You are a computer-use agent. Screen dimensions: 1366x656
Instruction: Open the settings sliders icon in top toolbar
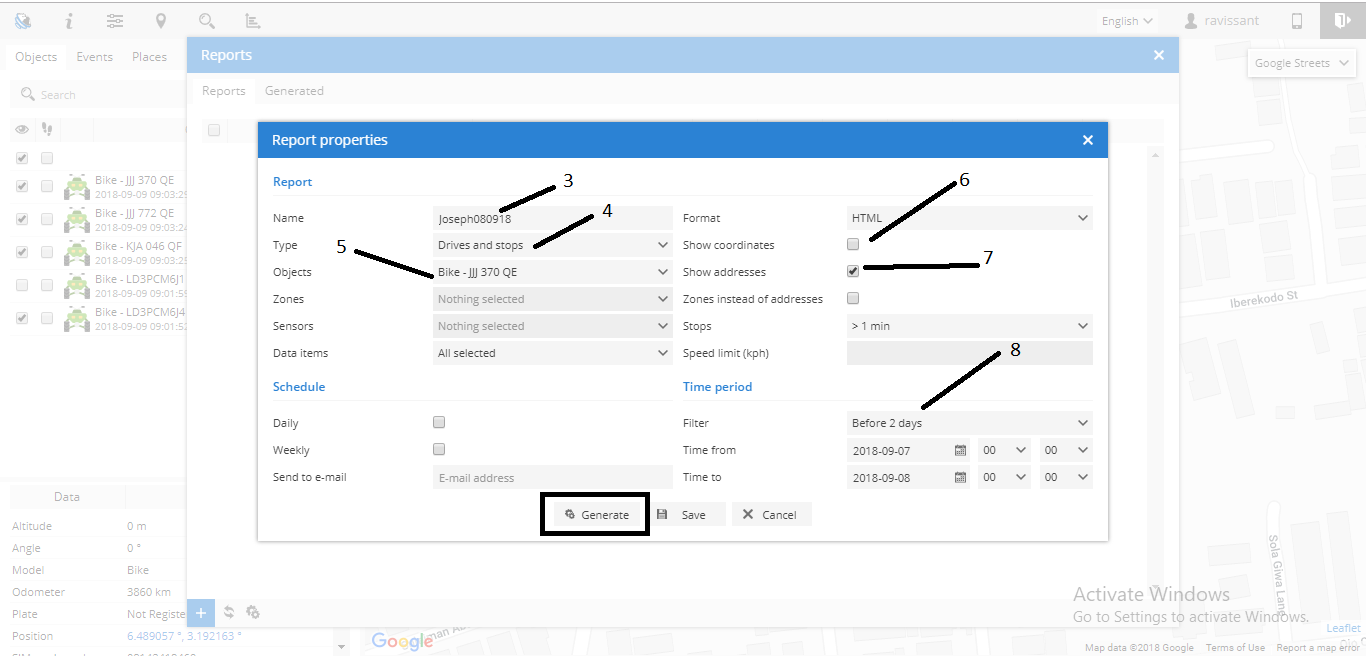pos(115,20)
